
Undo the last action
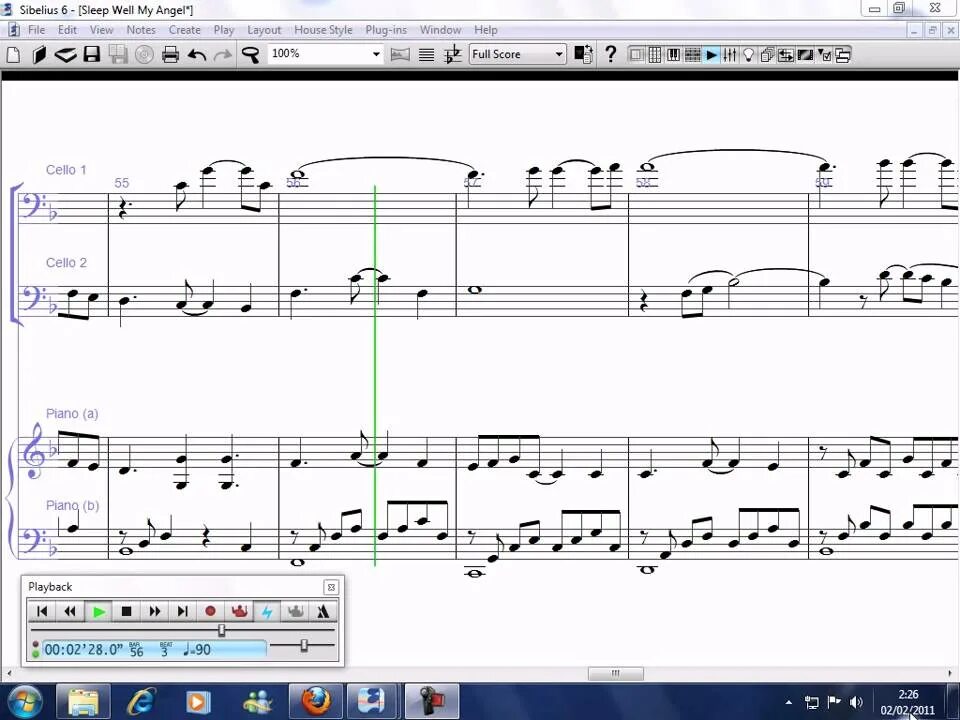197,54
